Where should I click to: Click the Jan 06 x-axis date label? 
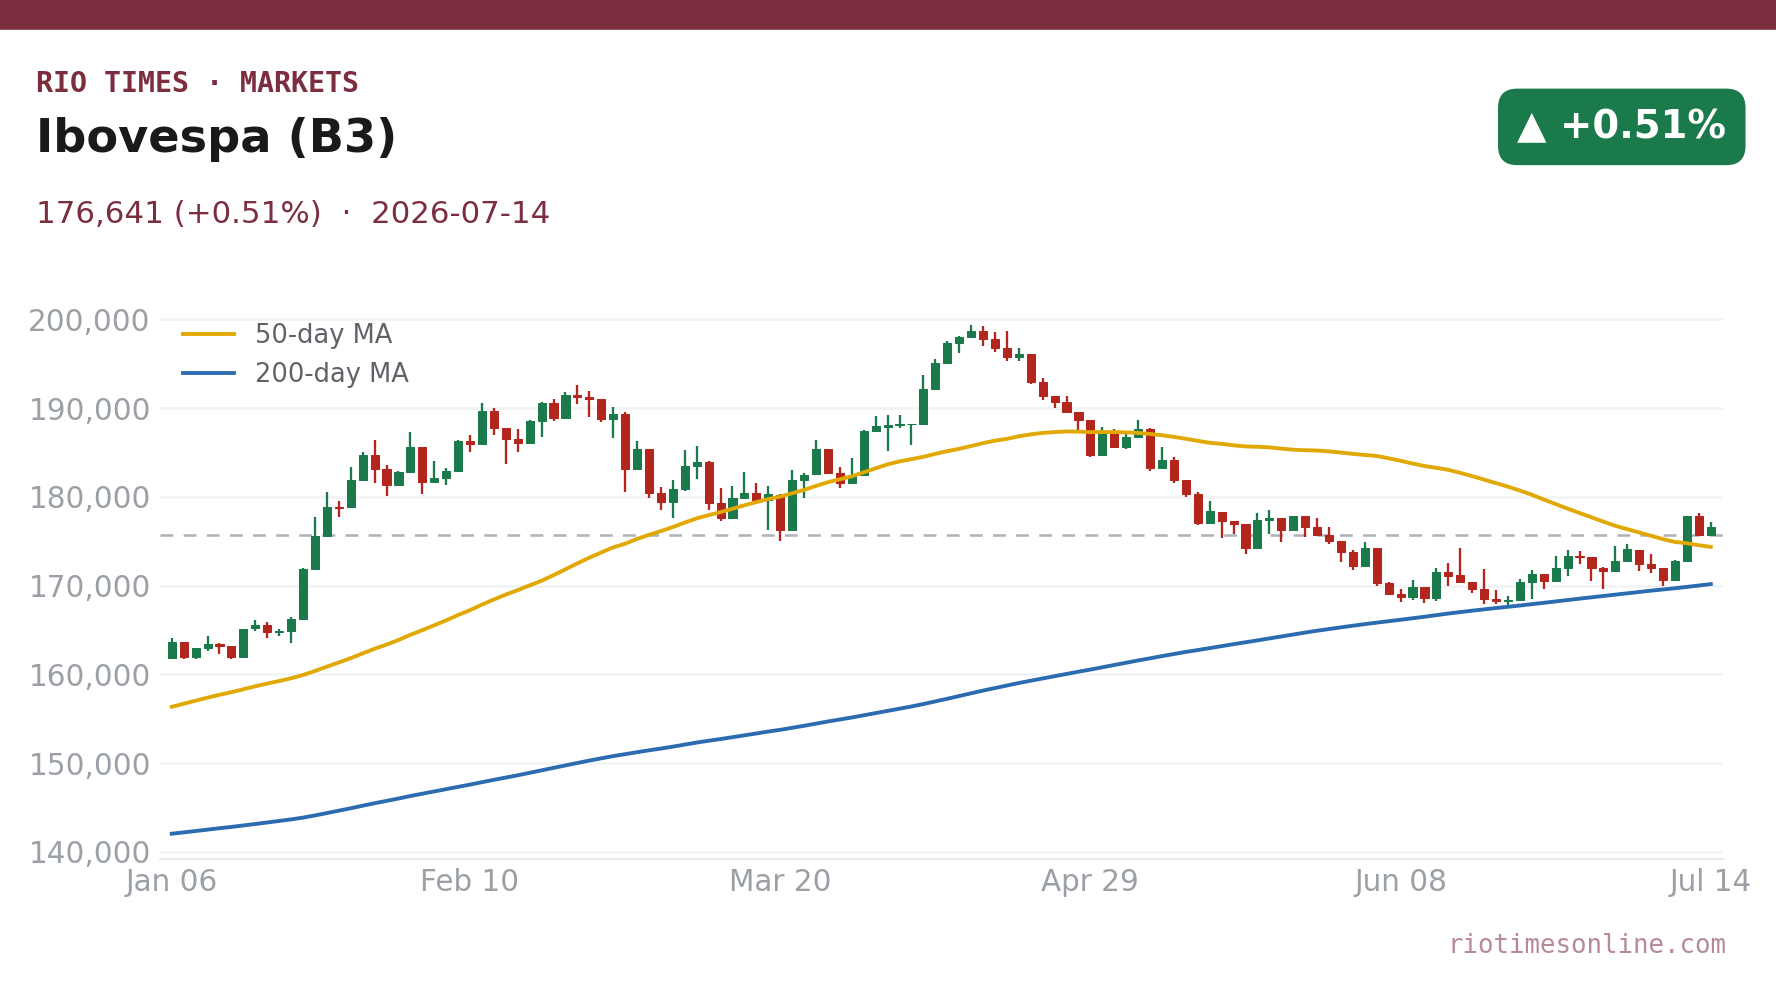coord(171,882)
